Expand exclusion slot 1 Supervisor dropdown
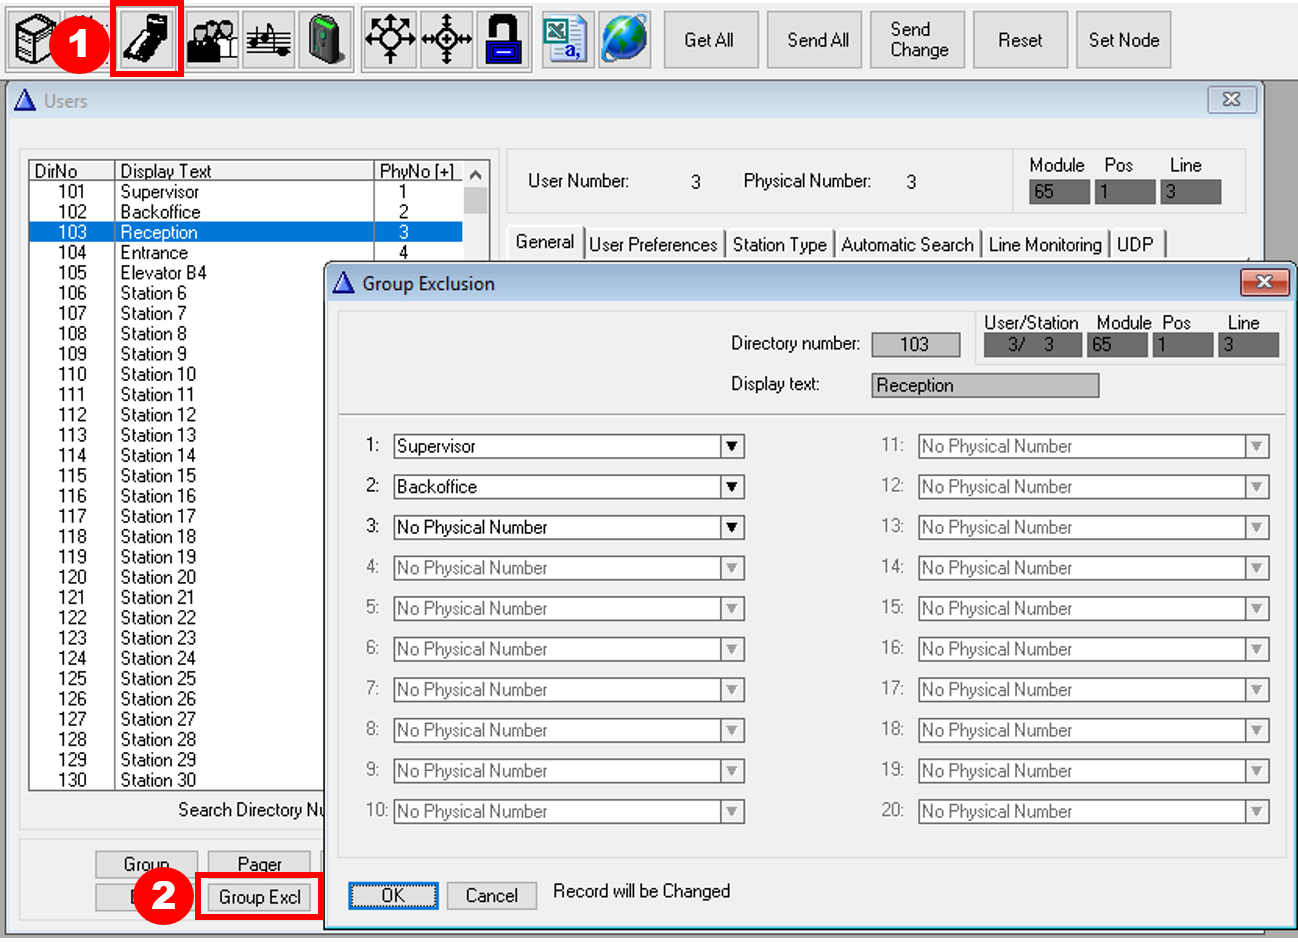Image resolution: width=1298 pixels, height=942 pixels. [732, 446]
